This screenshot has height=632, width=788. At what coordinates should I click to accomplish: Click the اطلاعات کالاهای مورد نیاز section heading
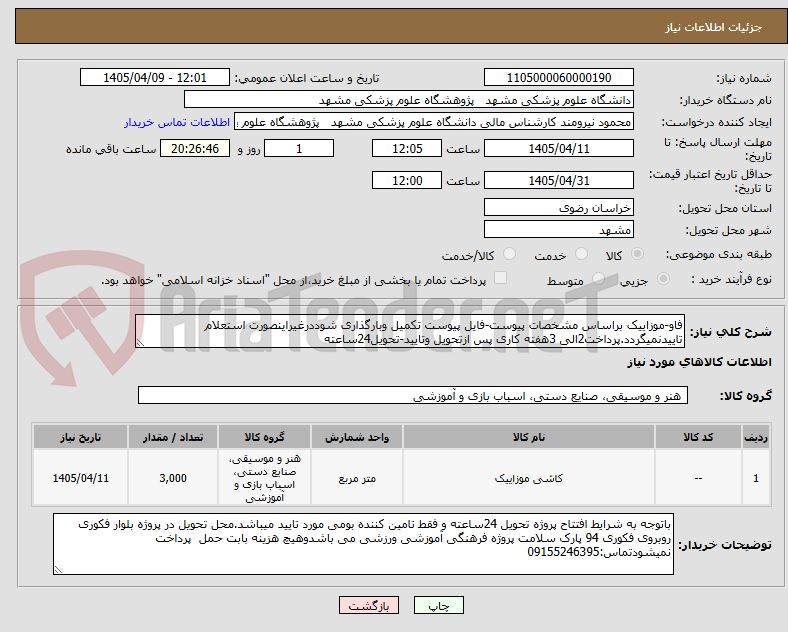(699, 362)
